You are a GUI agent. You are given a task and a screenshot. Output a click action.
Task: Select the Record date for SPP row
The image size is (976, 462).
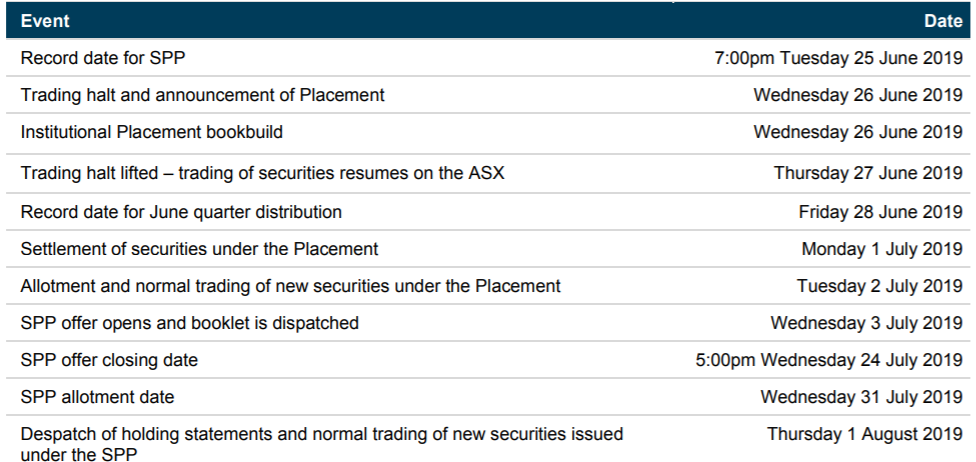[488, 58]
